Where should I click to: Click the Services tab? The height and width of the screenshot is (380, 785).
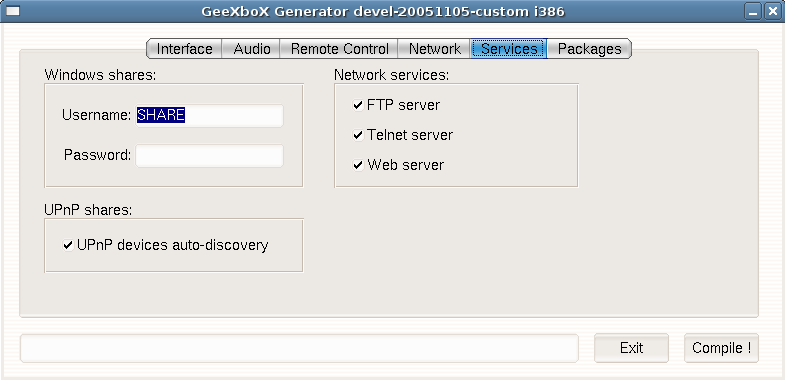(509, 49)
